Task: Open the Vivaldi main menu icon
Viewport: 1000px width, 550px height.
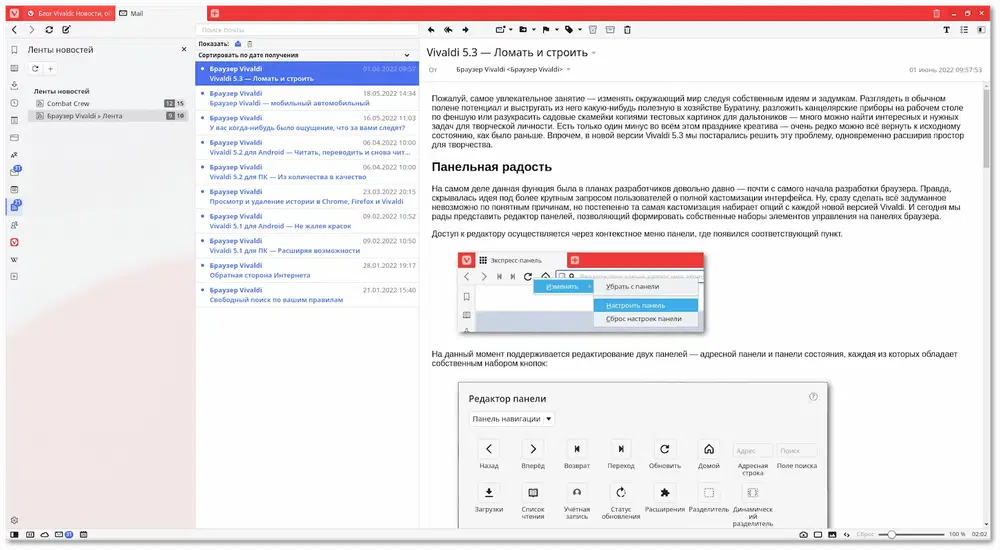Action: coord(14,13)
